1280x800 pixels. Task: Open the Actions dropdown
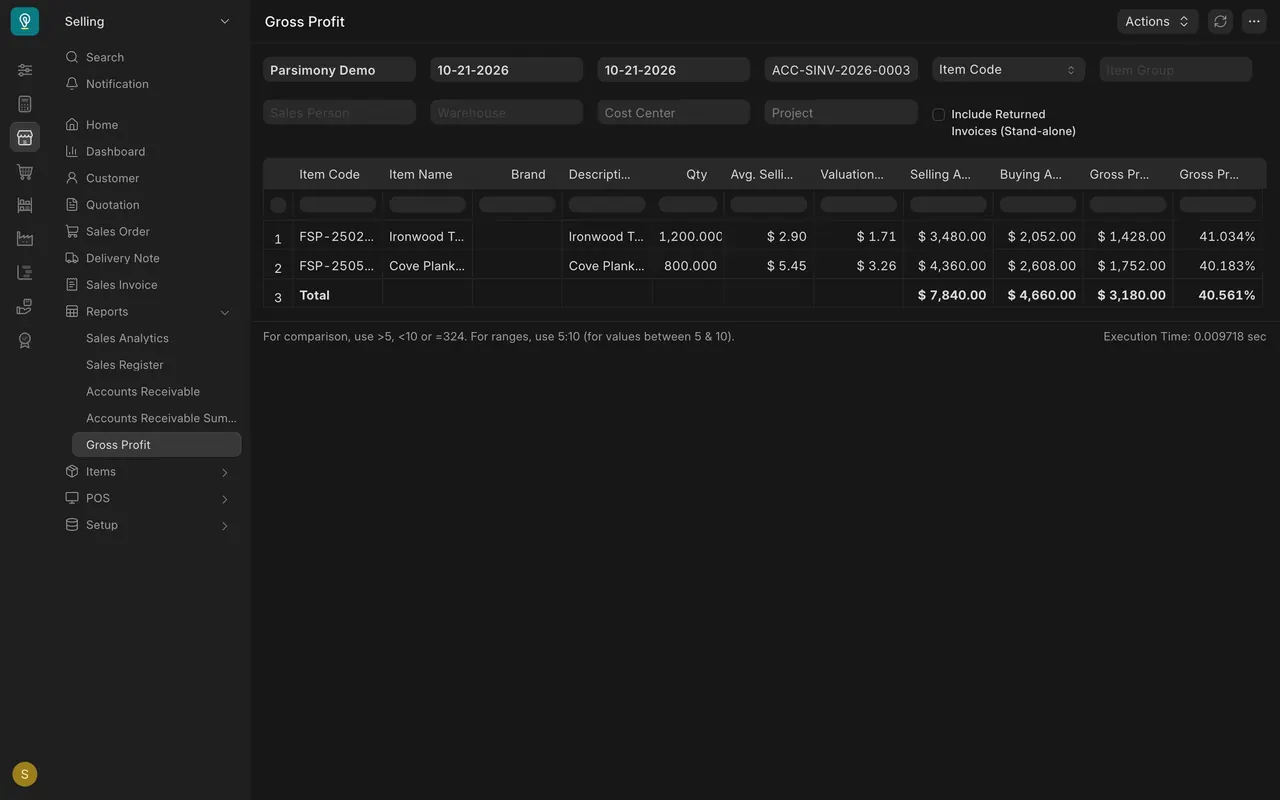(1157, 21)
